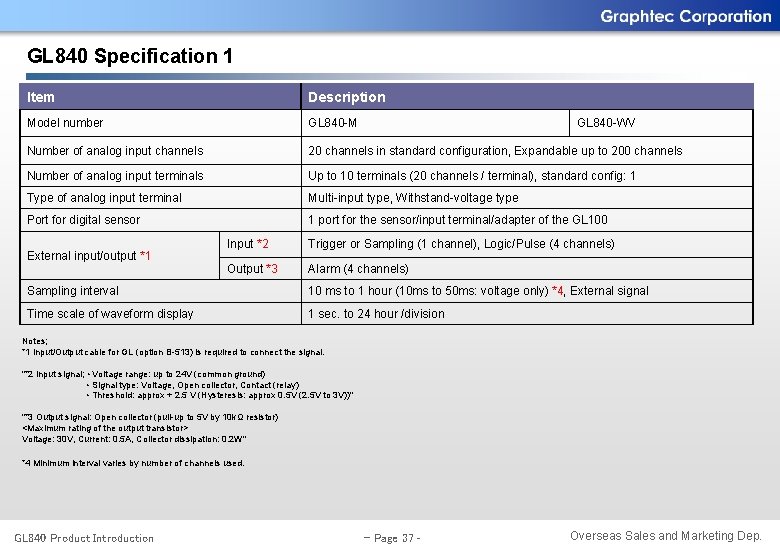
Task: Click 'Overseas Sales and Marketing Dep.' footer
Action: pos(666,536)
